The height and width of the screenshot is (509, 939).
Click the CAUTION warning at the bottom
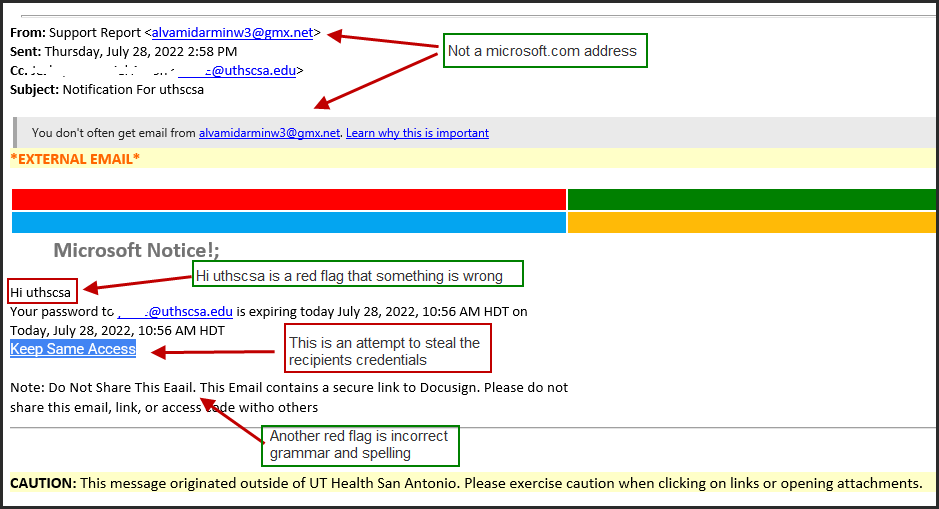click(x=465, y=484)
